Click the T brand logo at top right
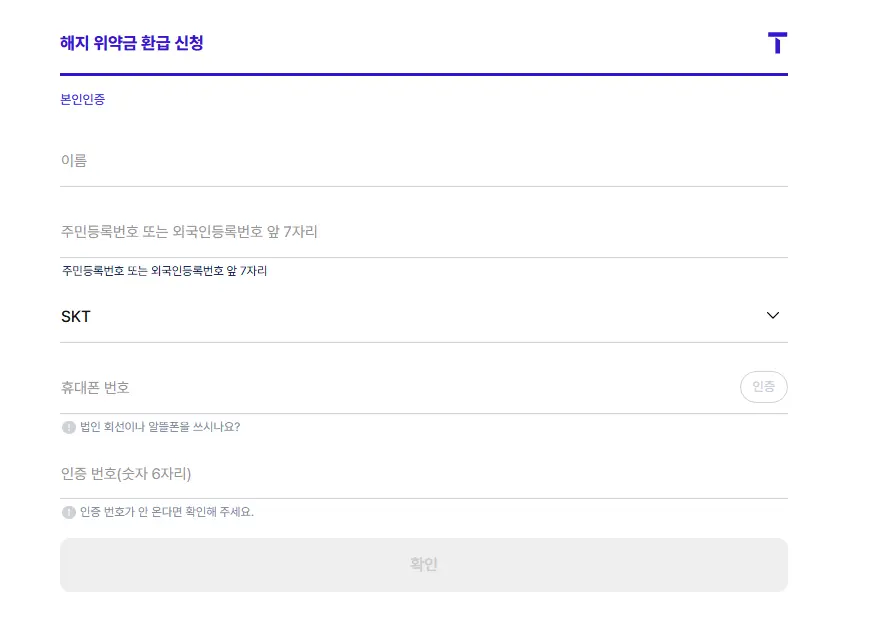Screen dimensions: 883x633 (x=777, y=43)
